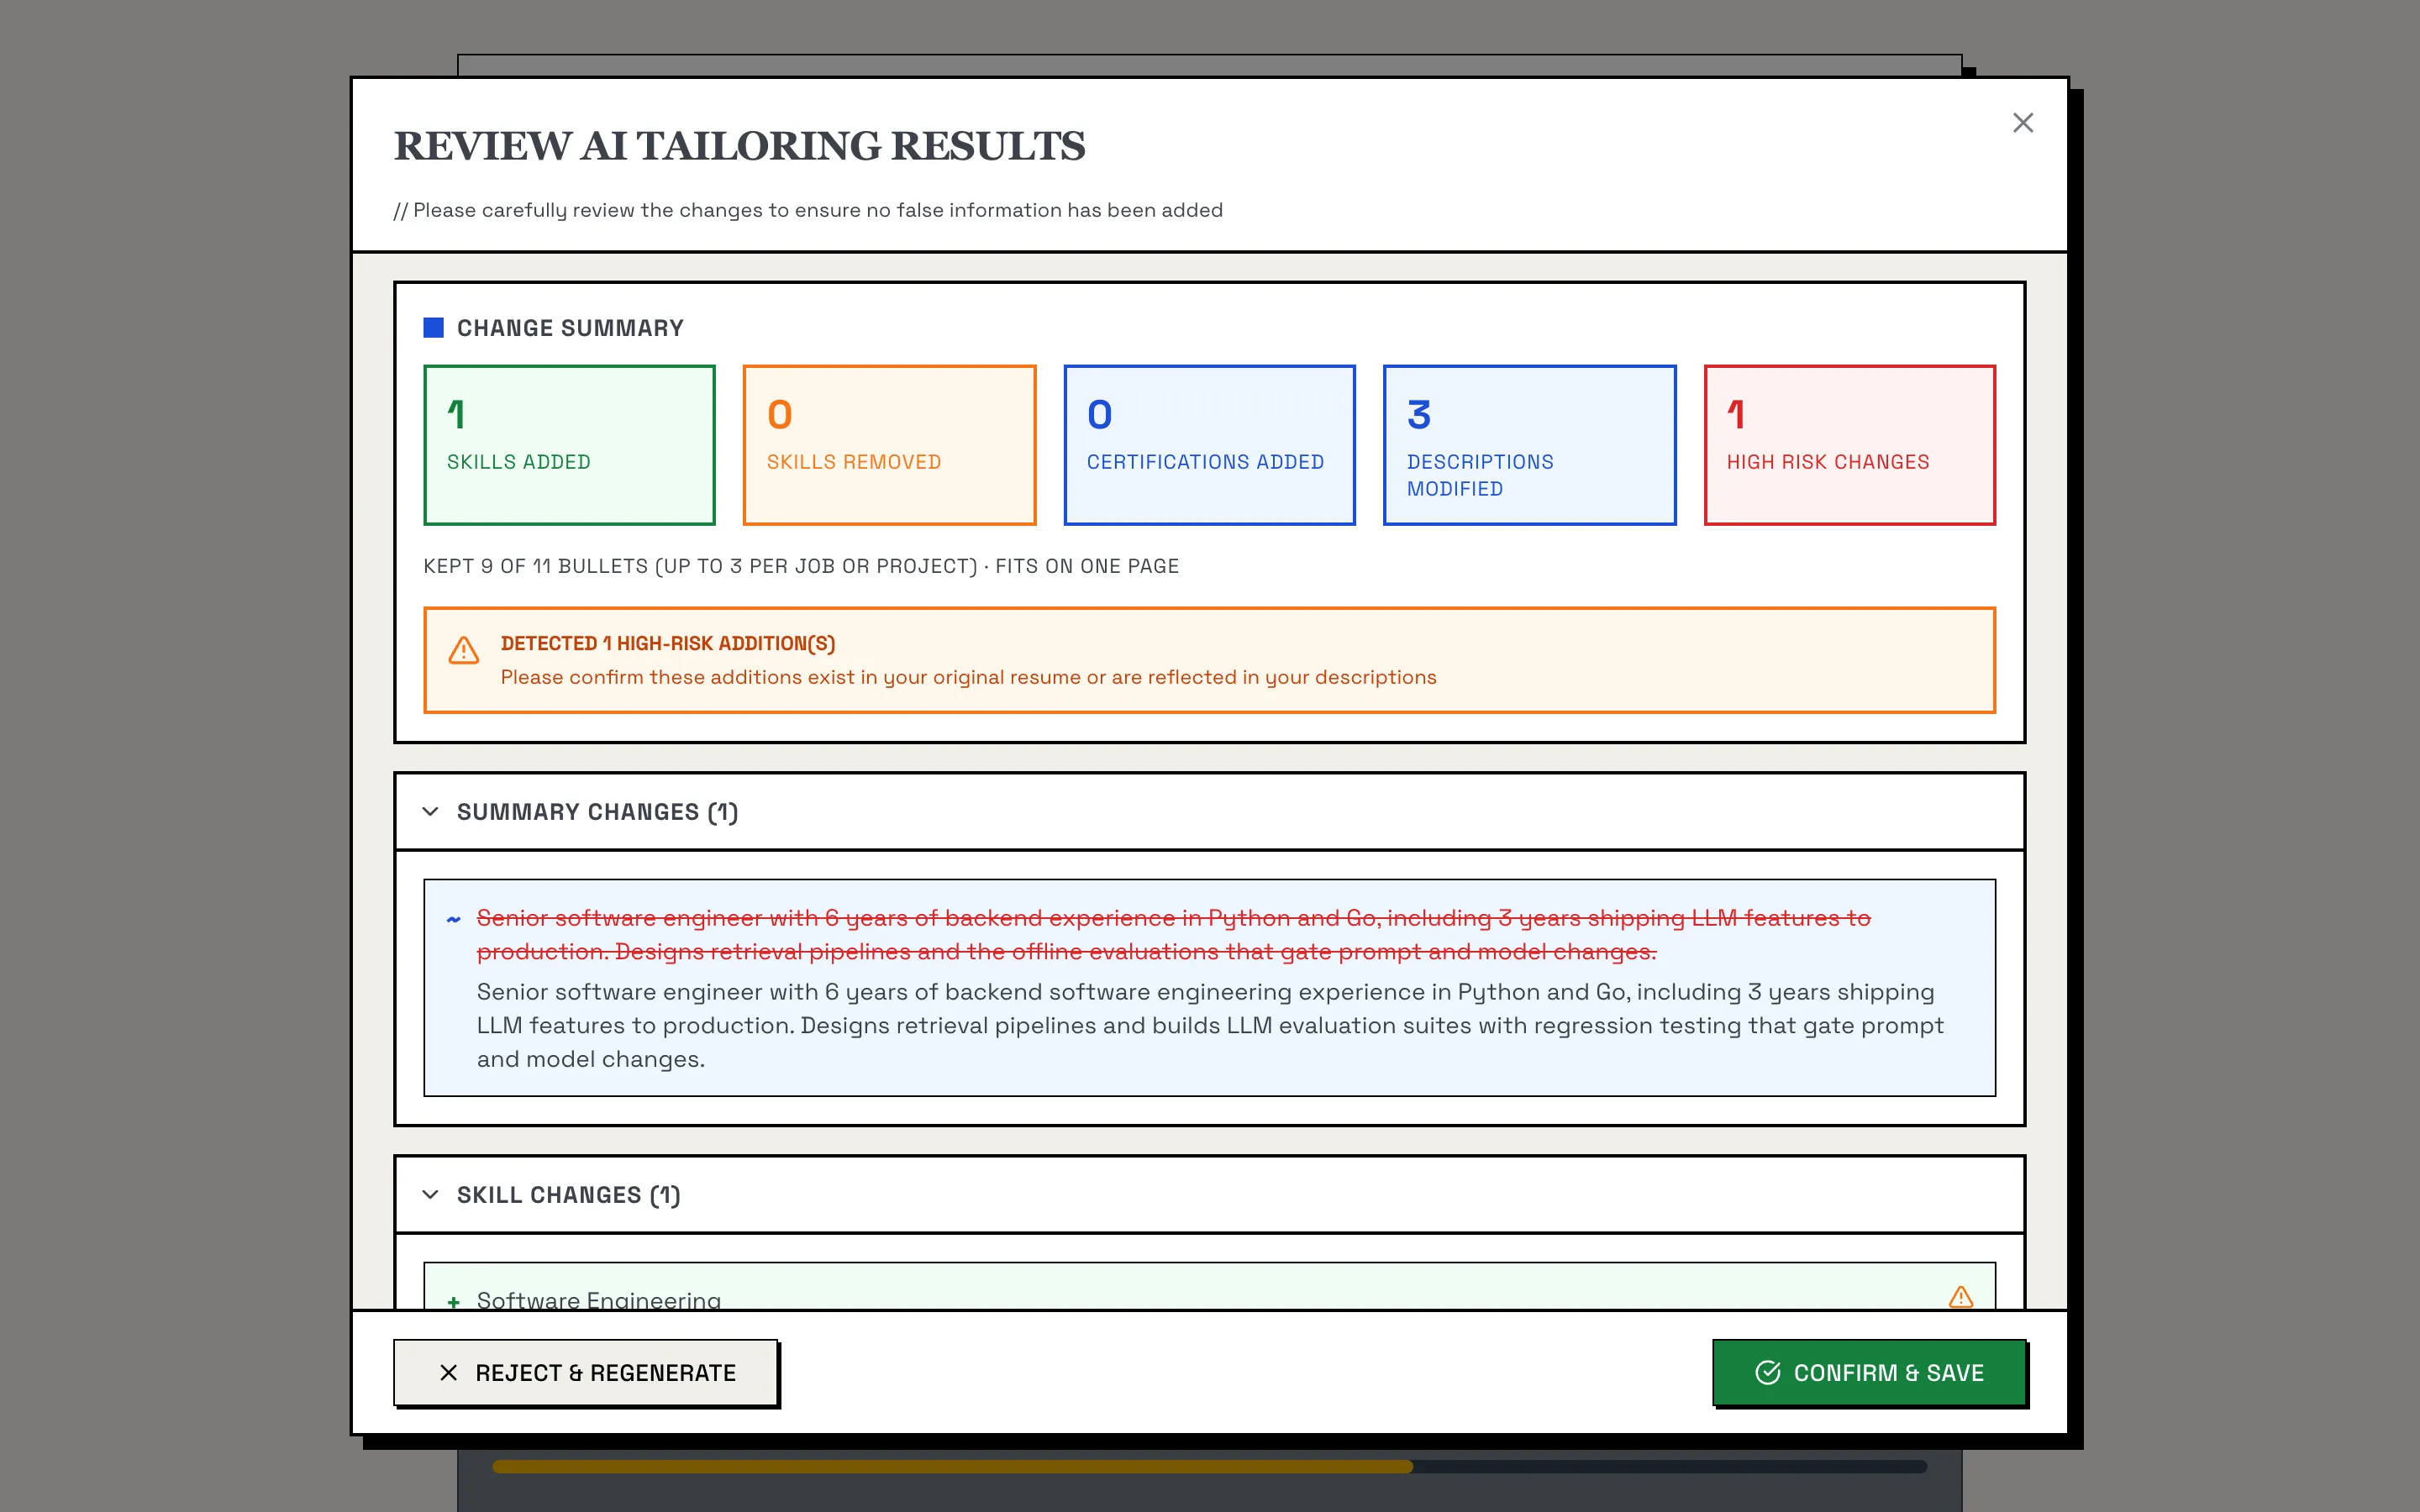This screenshot has width=2420, height=1512.
Task: Click the Software Engineering added skill row
Action: click(1209, 1287)
